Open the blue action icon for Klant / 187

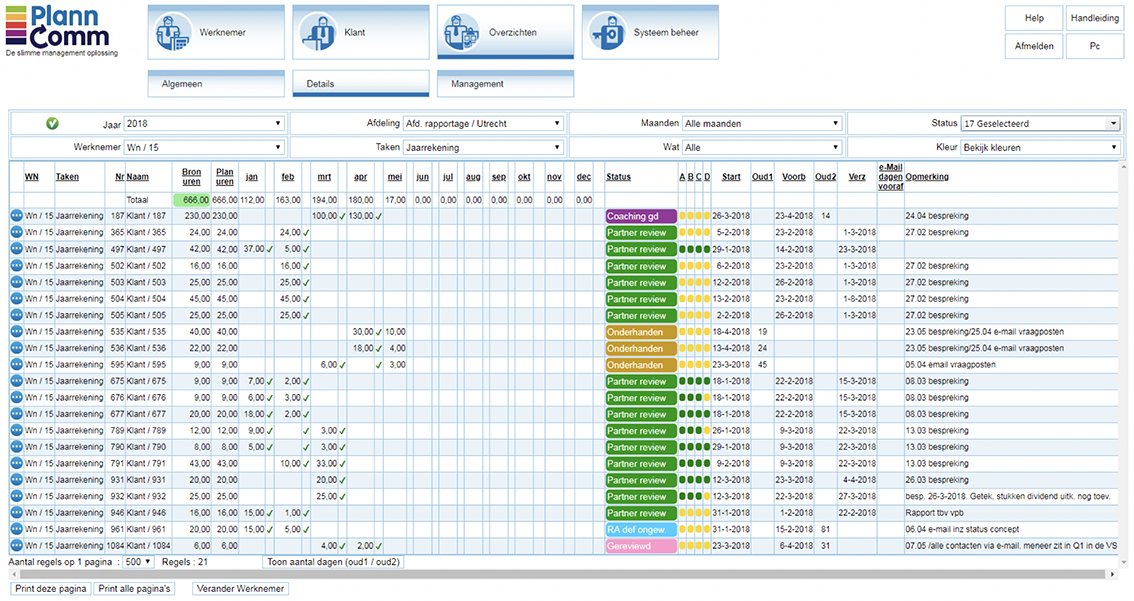16,216
